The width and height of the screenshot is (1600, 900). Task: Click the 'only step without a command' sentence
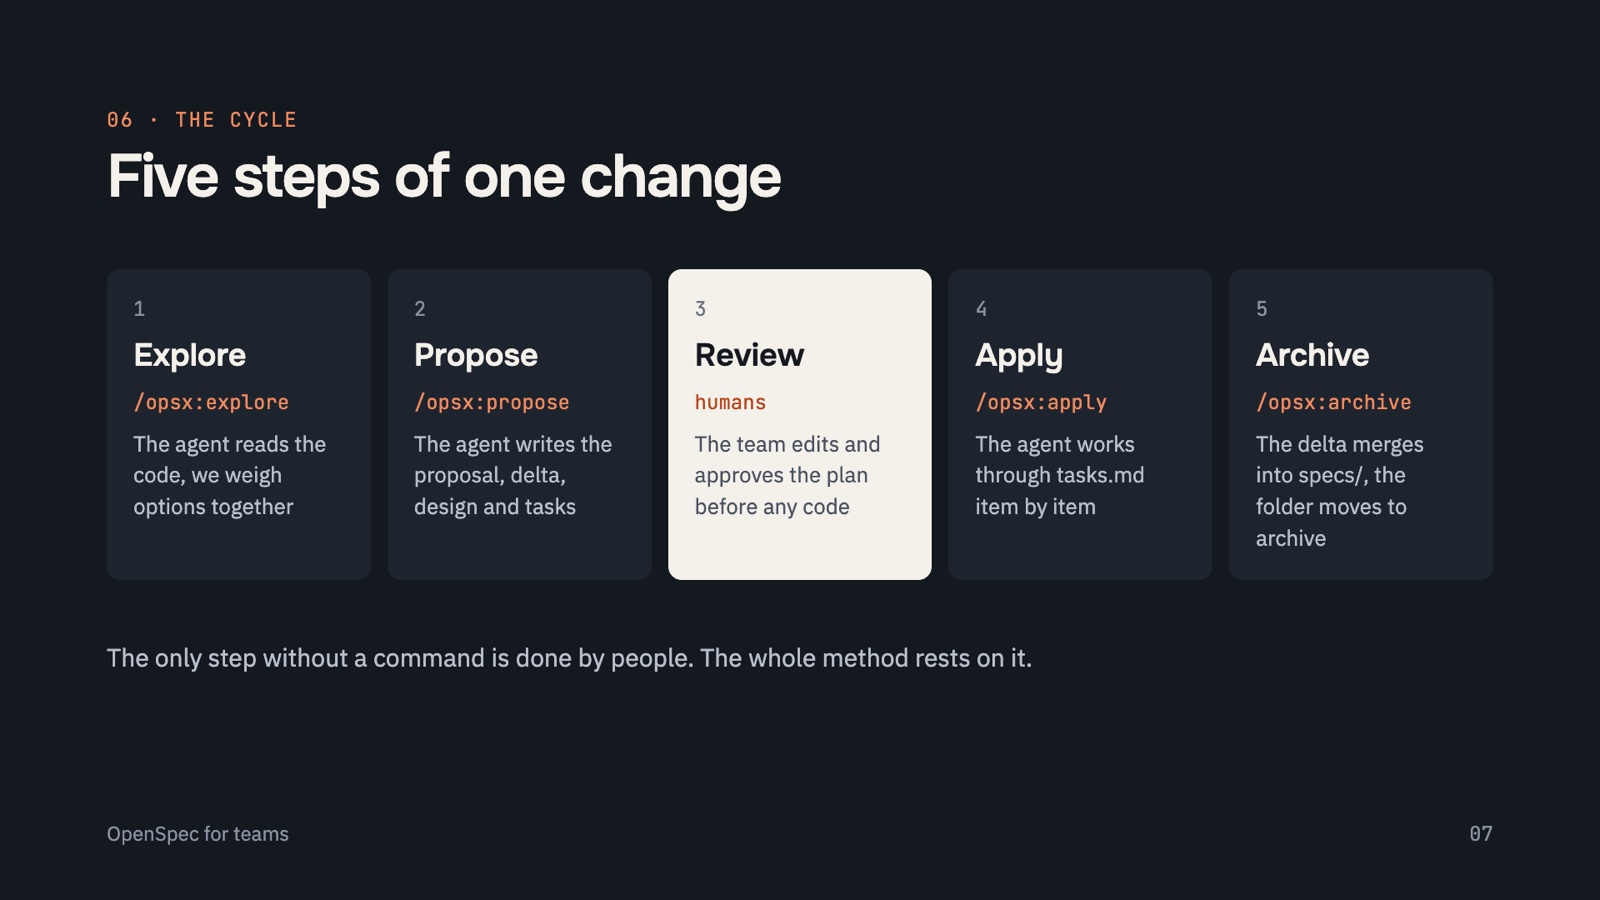(x=569, y=658)
